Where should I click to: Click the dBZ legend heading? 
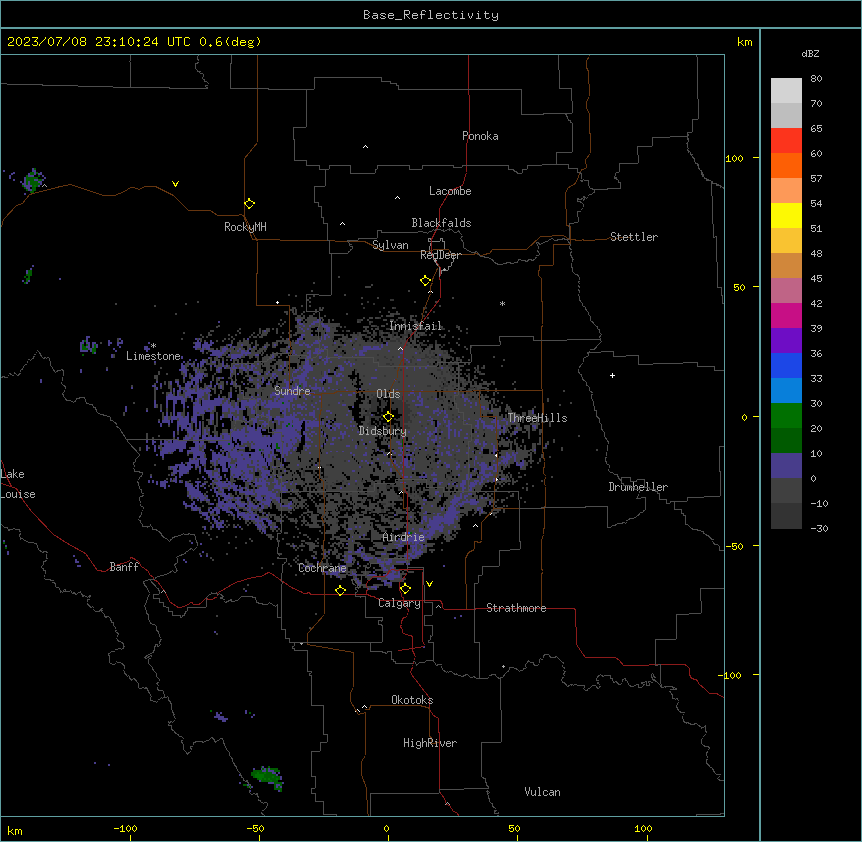(810, 54)
